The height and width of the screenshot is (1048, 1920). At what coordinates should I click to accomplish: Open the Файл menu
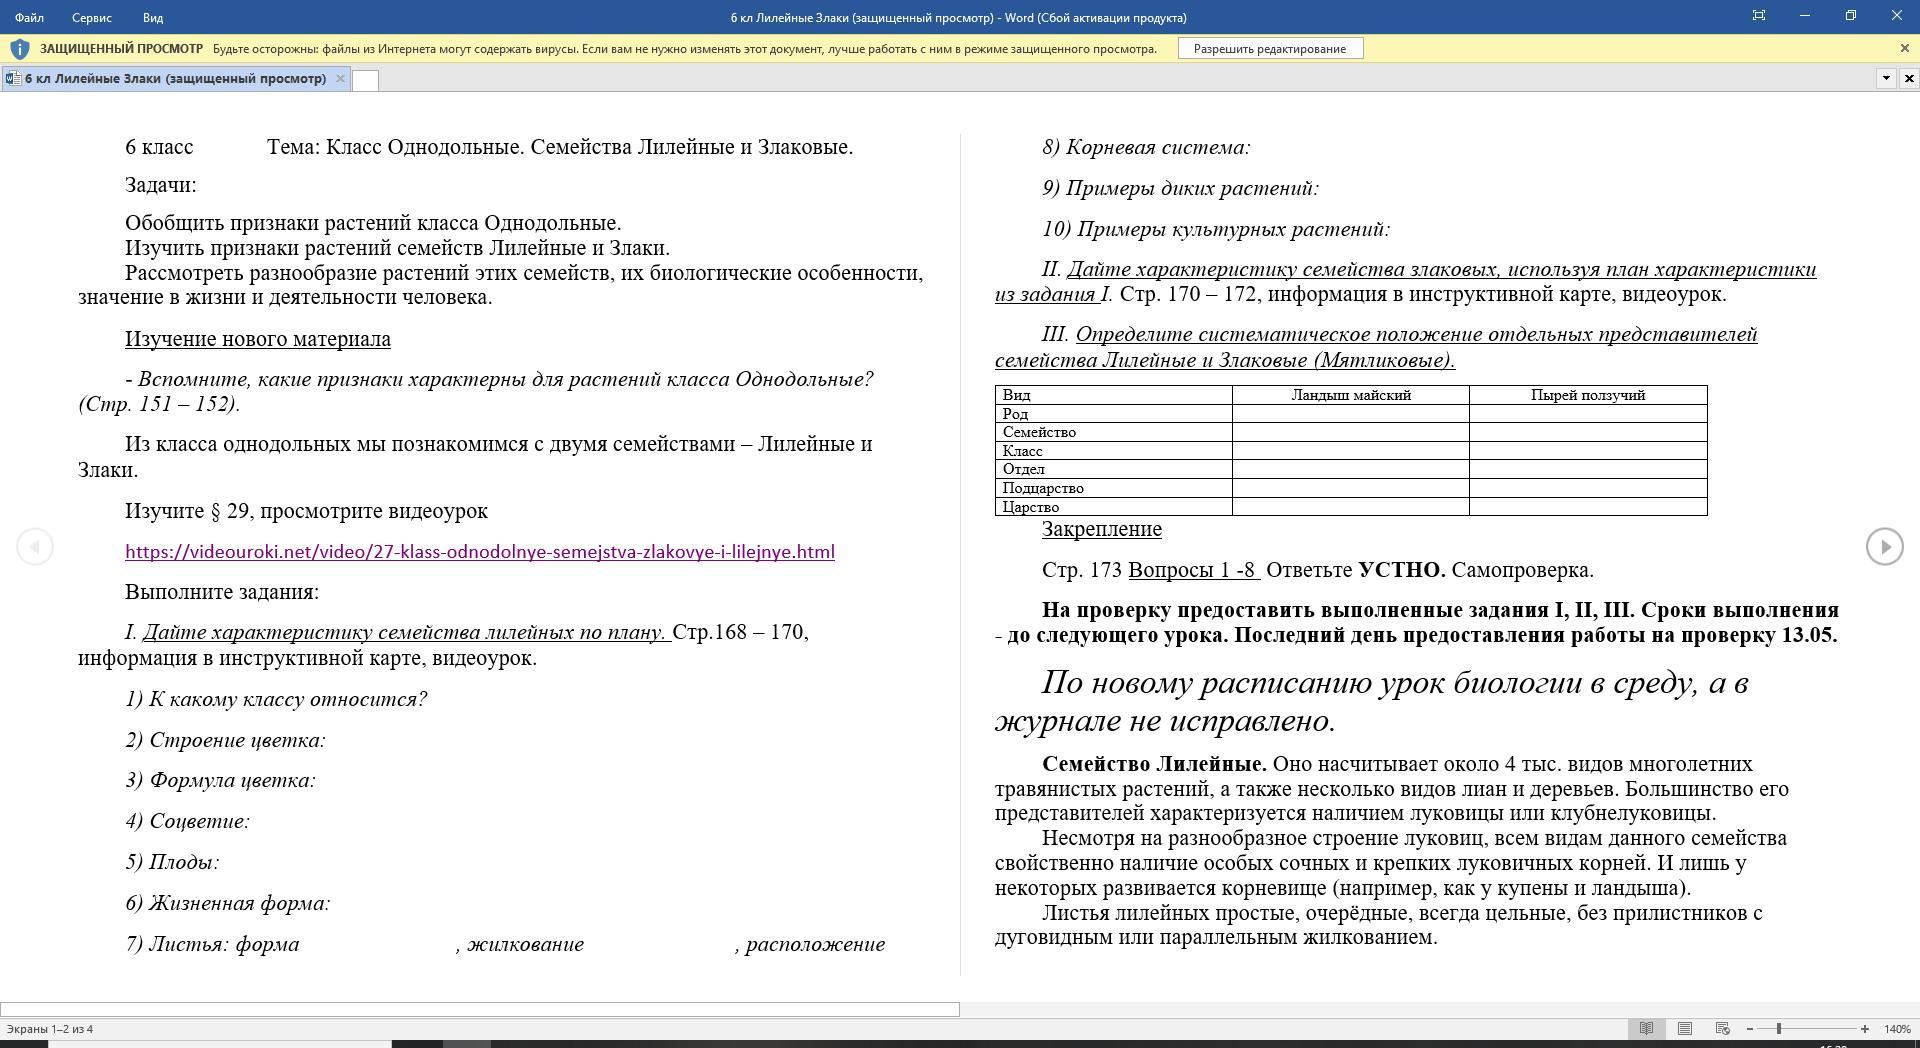[29, 17]
